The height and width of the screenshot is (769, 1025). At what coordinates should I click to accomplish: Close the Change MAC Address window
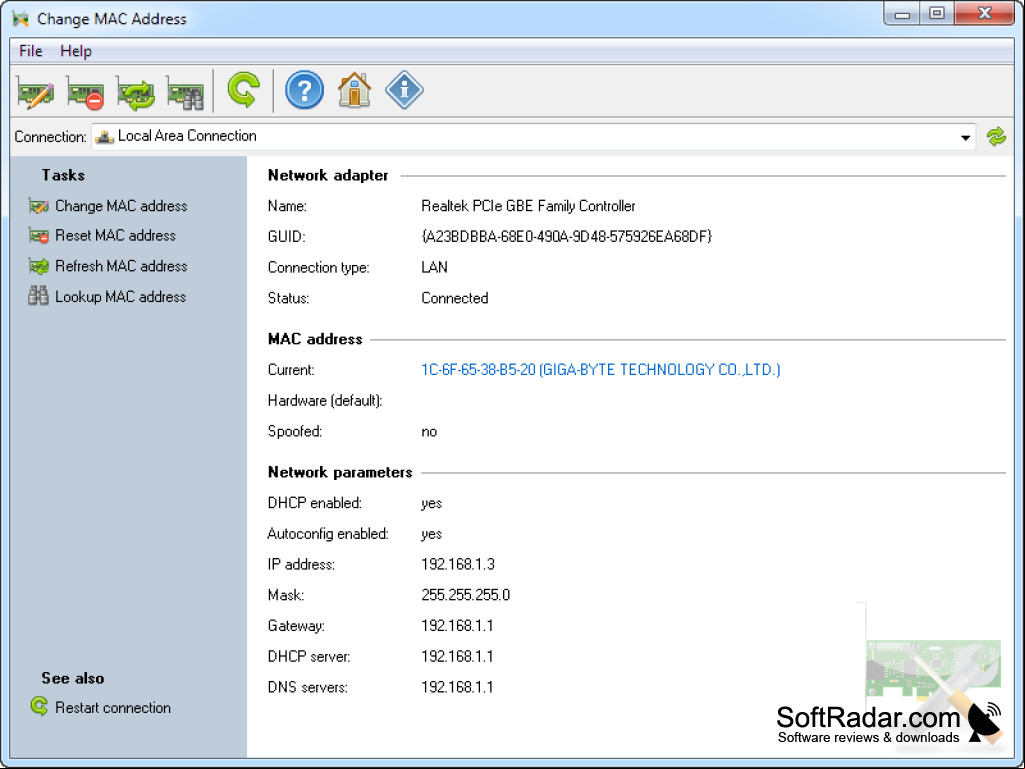coord(984,13)
